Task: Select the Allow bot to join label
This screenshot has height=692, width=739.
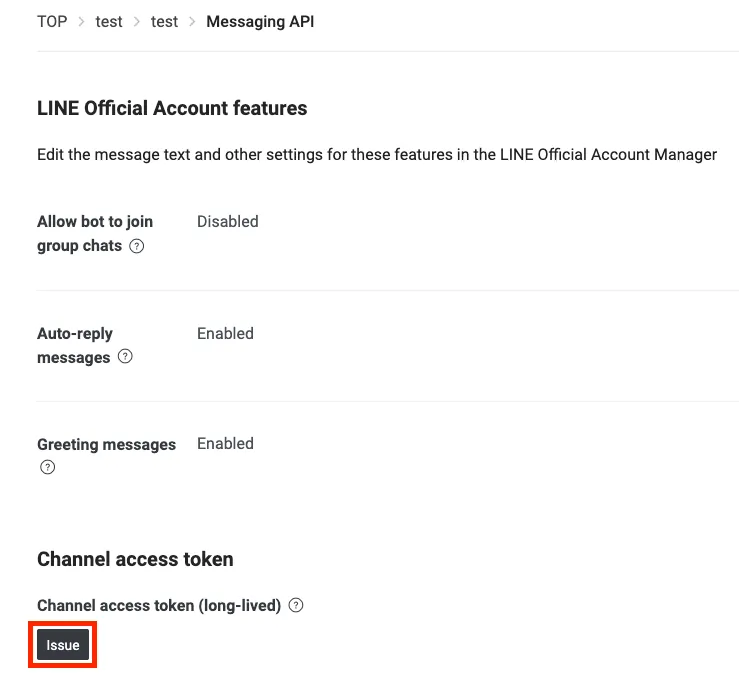Action: point(94,222)
